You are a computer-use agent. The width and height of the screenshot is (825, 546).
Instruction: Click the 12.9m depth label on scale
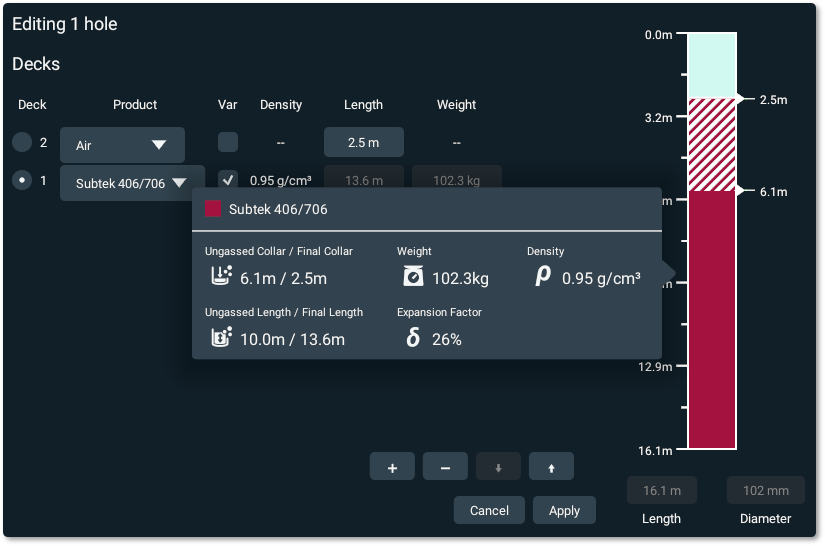point(655,366)
